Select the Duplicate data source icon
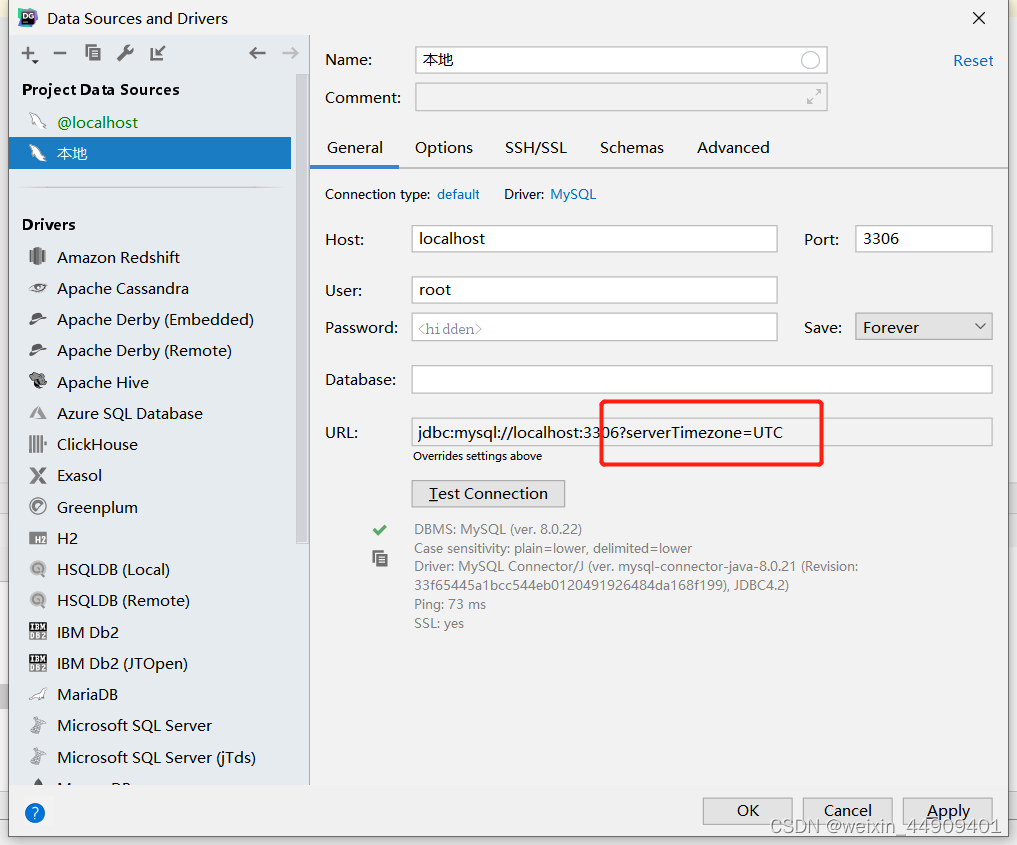Viewport: 1017px width, 845px height. 93,53
